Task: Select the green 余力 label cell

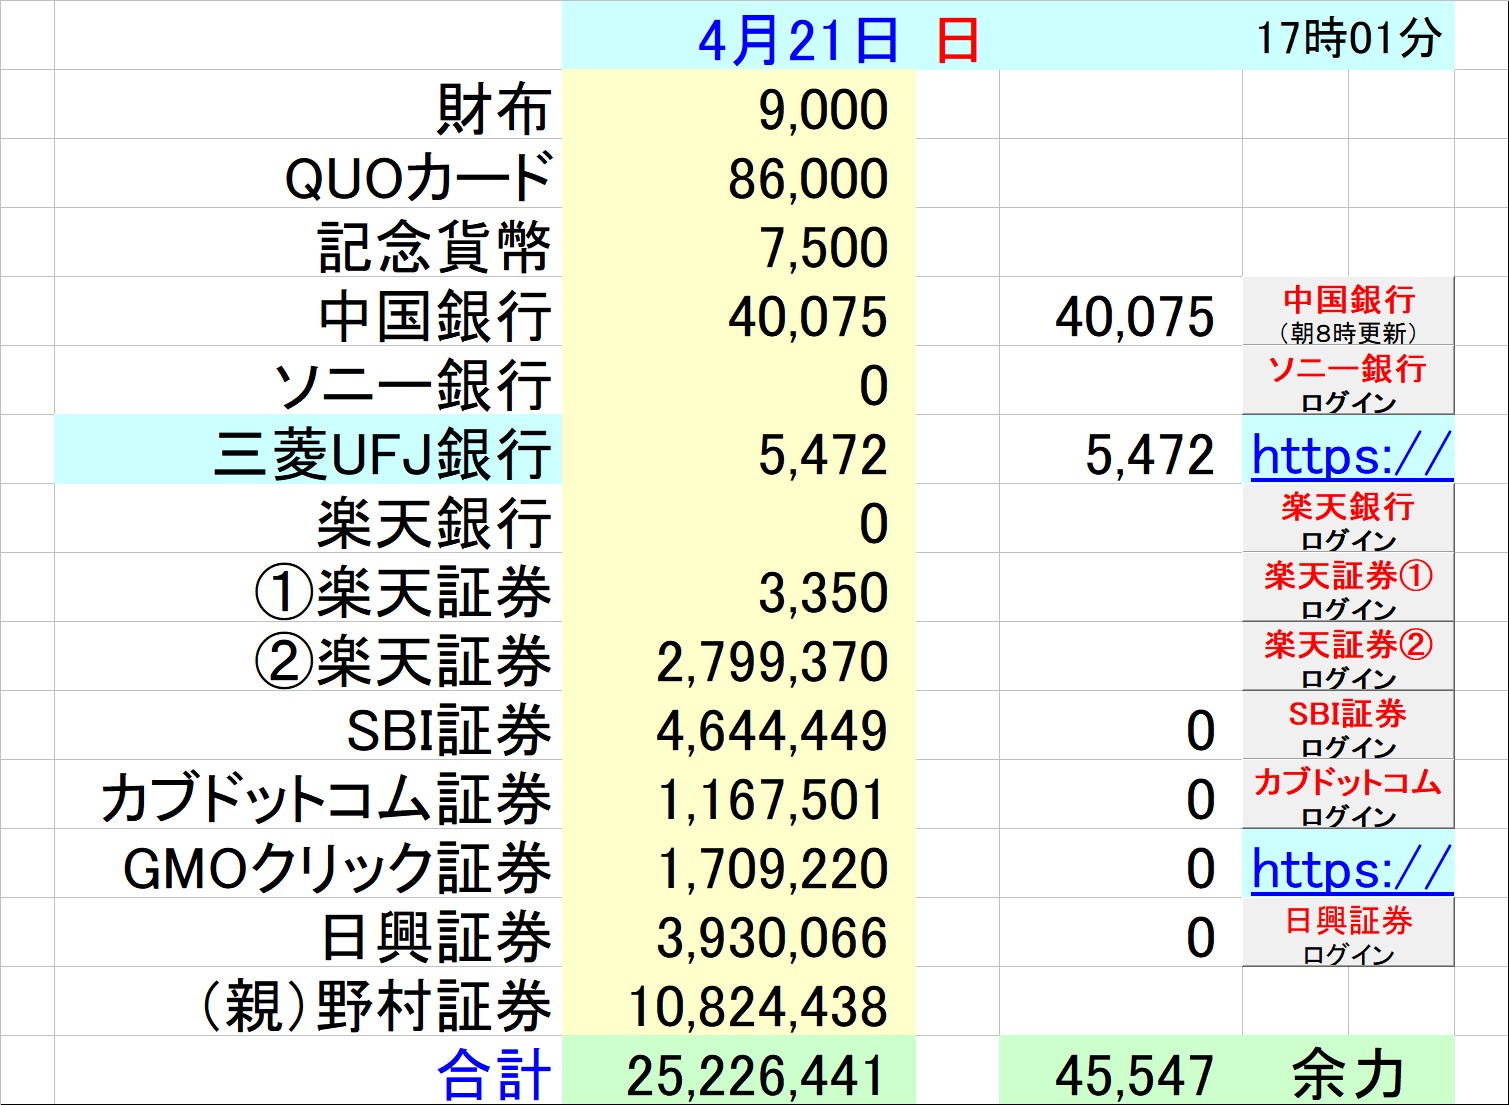Action: tap(1348, 1070)
